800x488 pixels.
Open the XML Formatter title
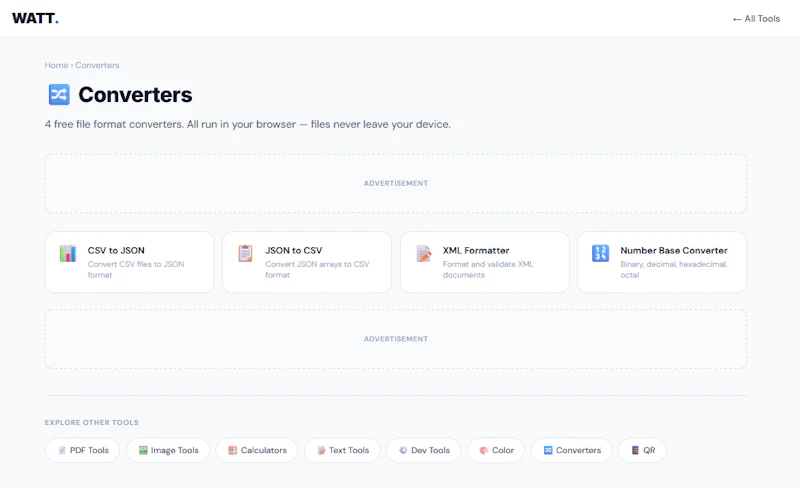click(476, 251)
